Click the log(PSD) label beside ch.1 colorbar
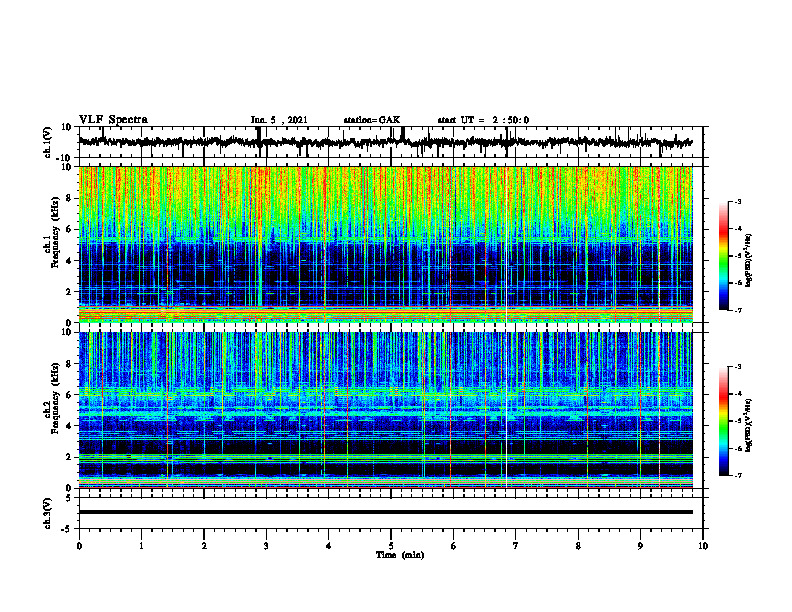792x612 pixels. point(749,260)
